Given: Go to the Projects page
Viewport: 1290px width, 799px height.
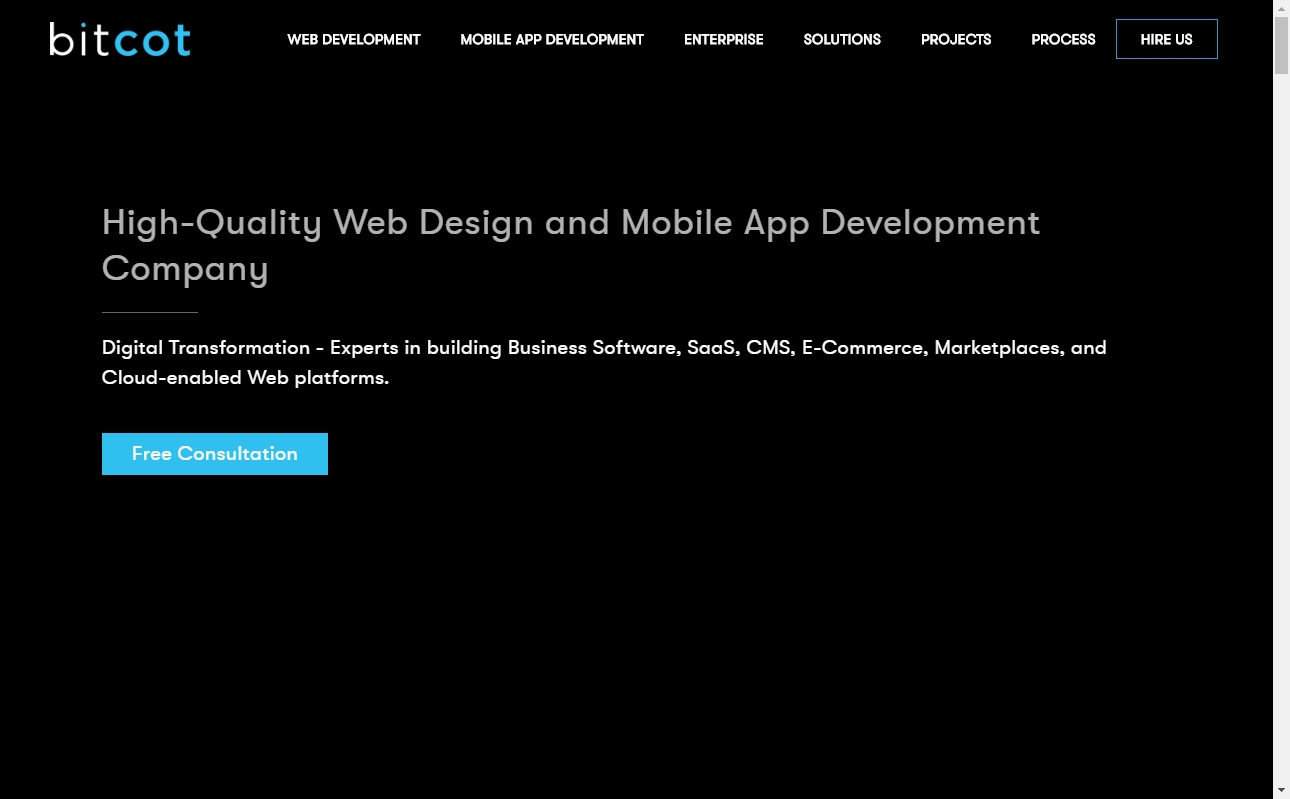Looking at the screenshot, I should click(x=956, y=40).
